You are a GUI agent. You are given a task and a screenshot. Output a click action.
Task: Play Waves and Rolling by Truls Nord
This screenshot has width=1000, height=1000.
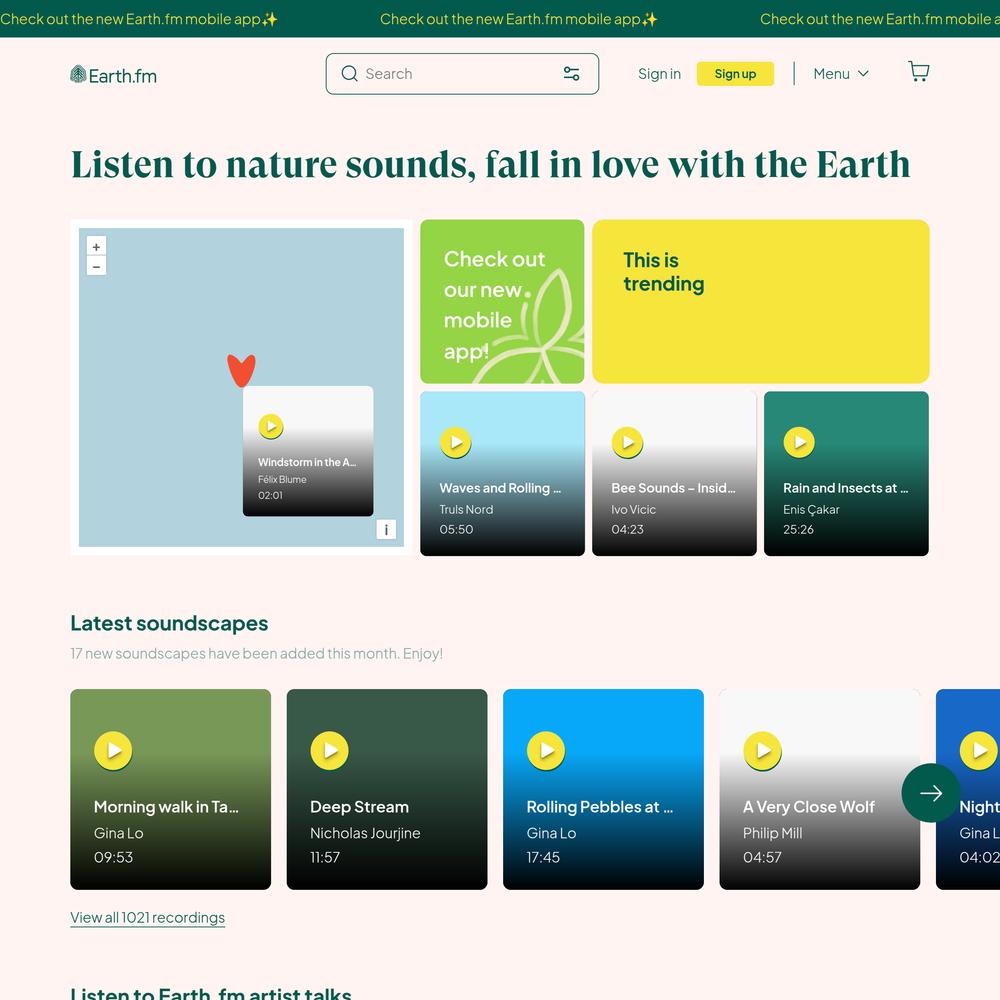[x=455, y=442]
